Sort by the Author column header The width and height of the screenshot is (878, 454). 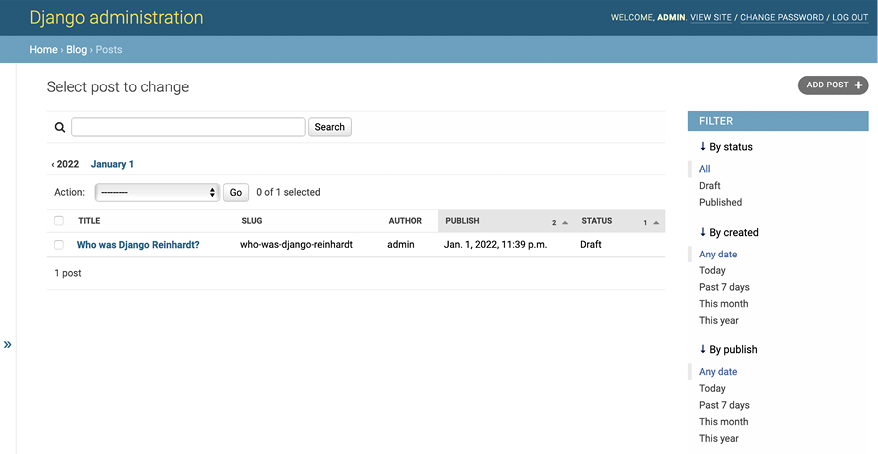tap(405, 221)
